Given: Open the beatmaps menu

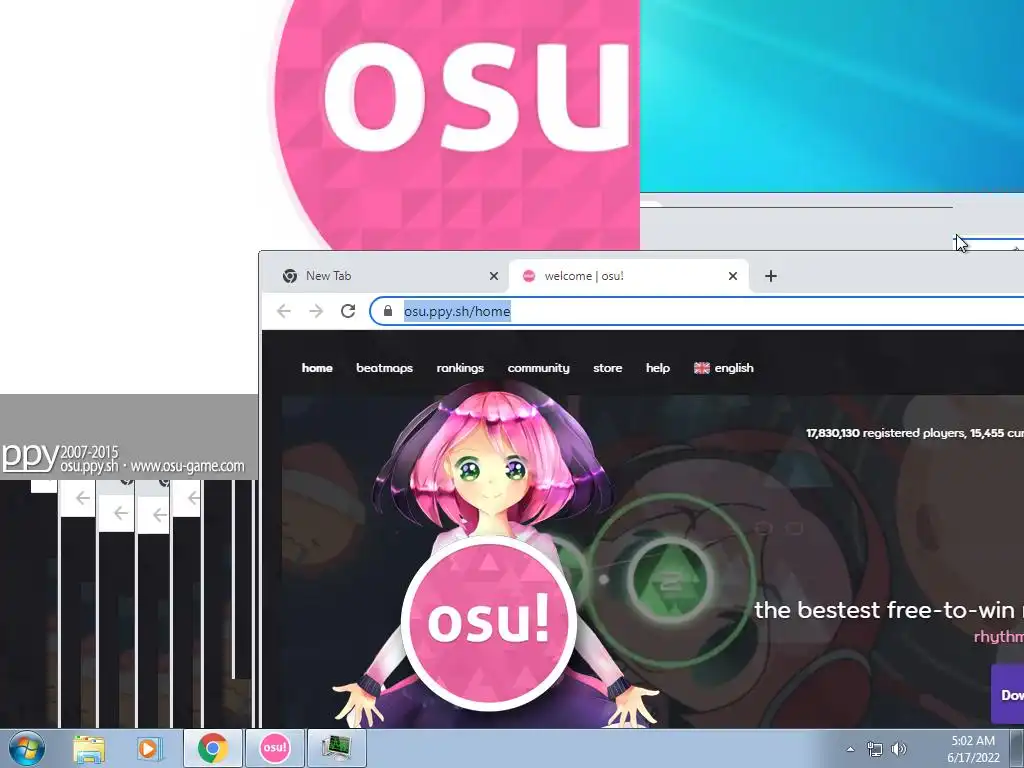Looking at the screenshot, I should (385, 368).
